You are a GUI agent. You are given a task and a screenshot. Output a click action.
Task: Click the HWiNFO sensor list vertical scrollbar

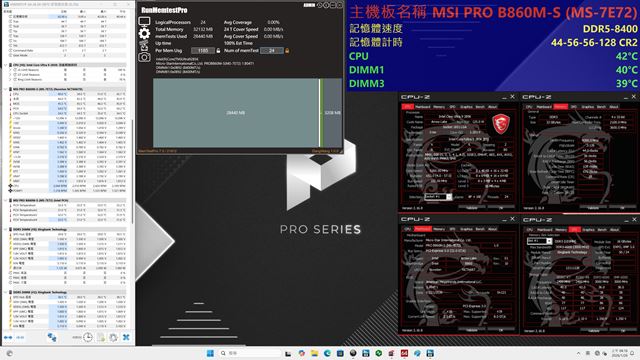tap(132, 171)
